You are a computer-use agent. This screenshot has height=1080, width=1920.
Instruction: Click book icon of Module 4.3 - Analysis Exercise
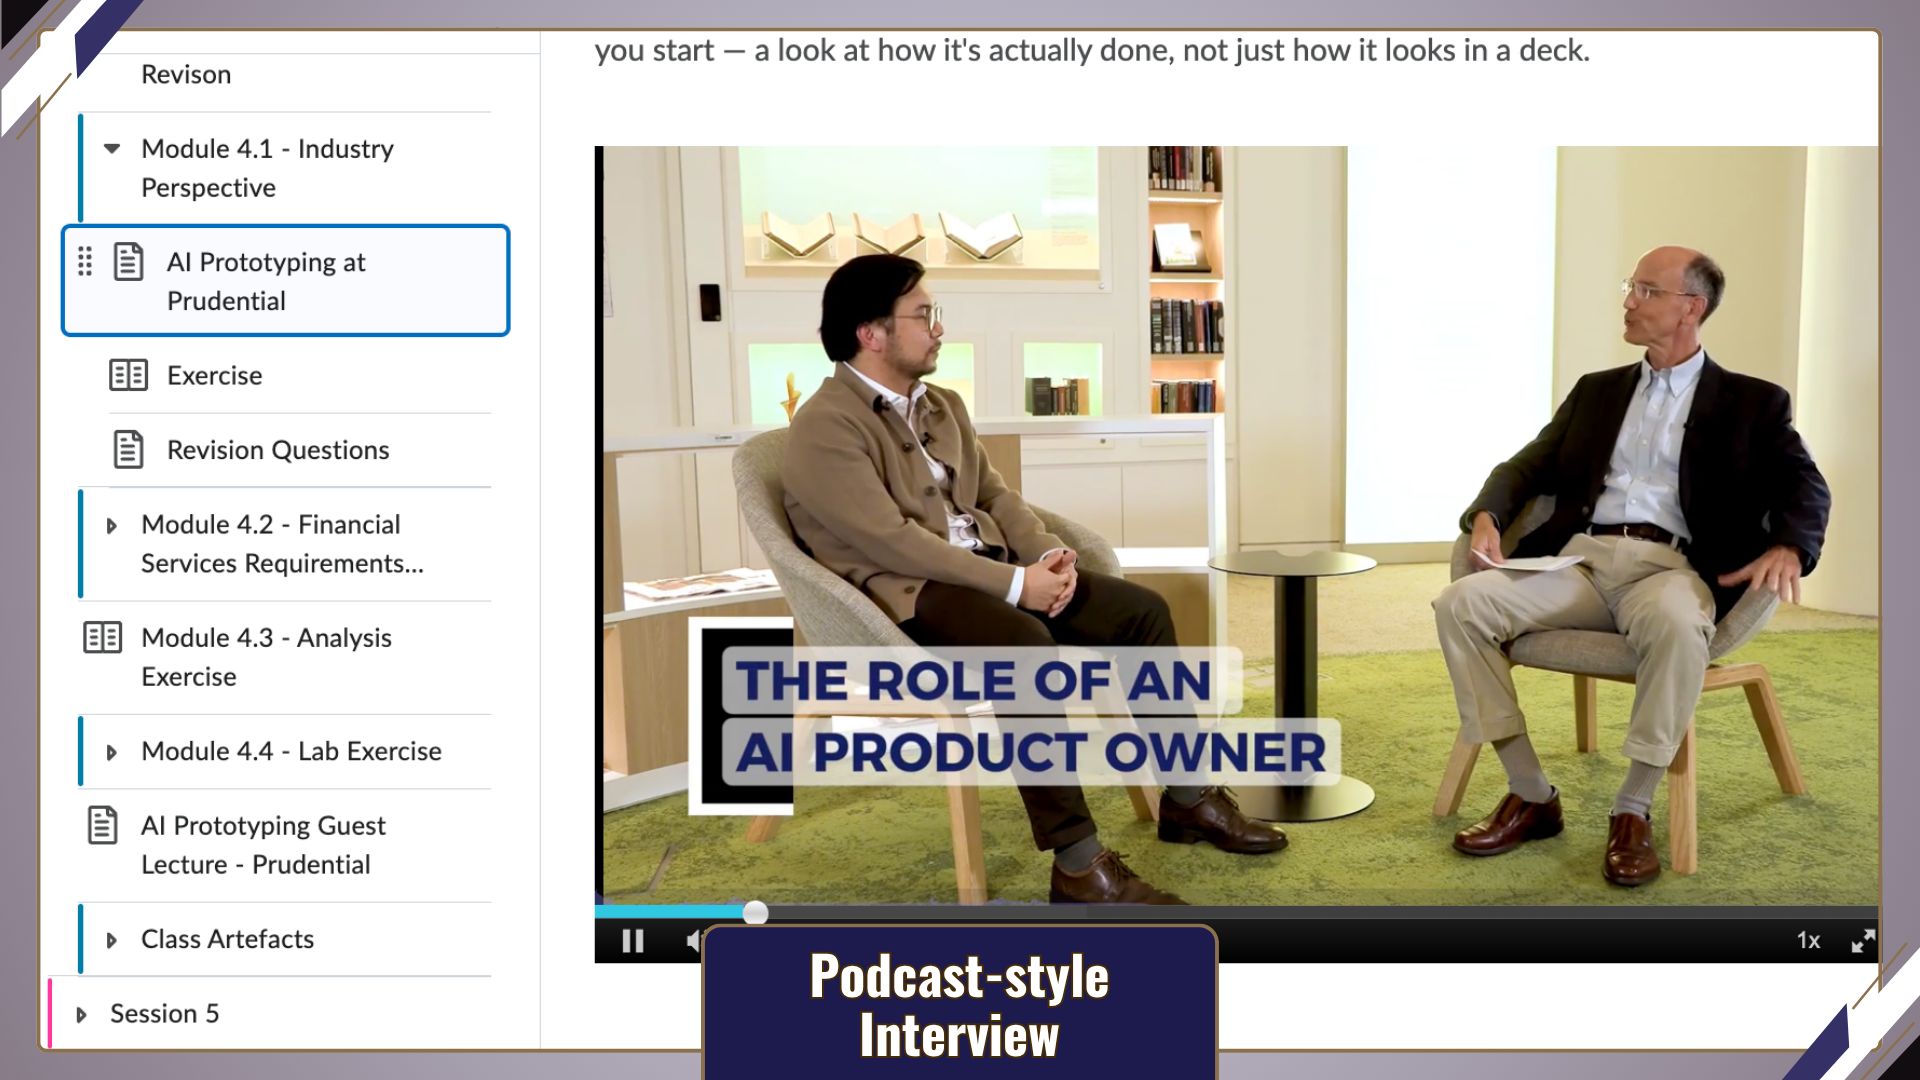point(102,637)
